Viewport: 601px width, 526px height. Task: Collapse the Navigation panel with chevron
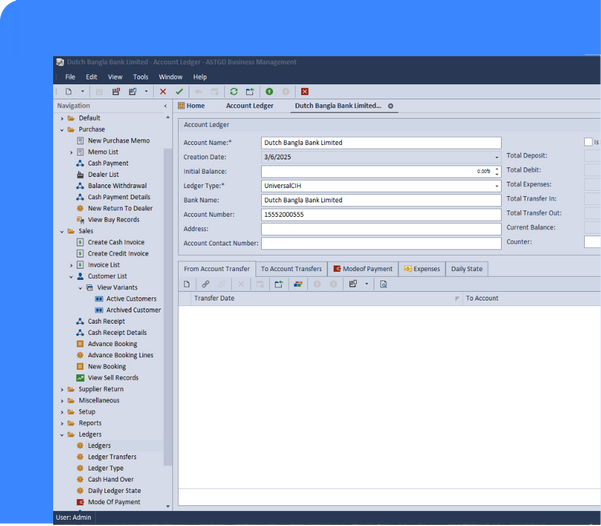point(166,106)
